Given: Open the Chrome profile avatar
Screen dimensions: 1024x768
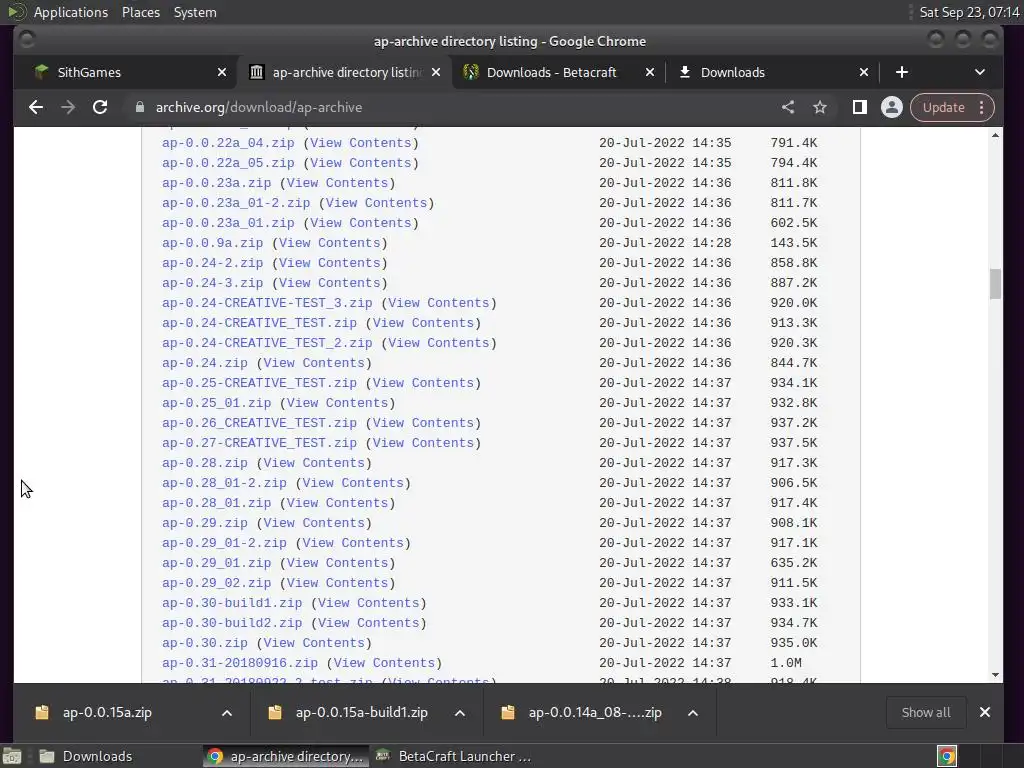Looking at the screenshot, I should [891, 107].
